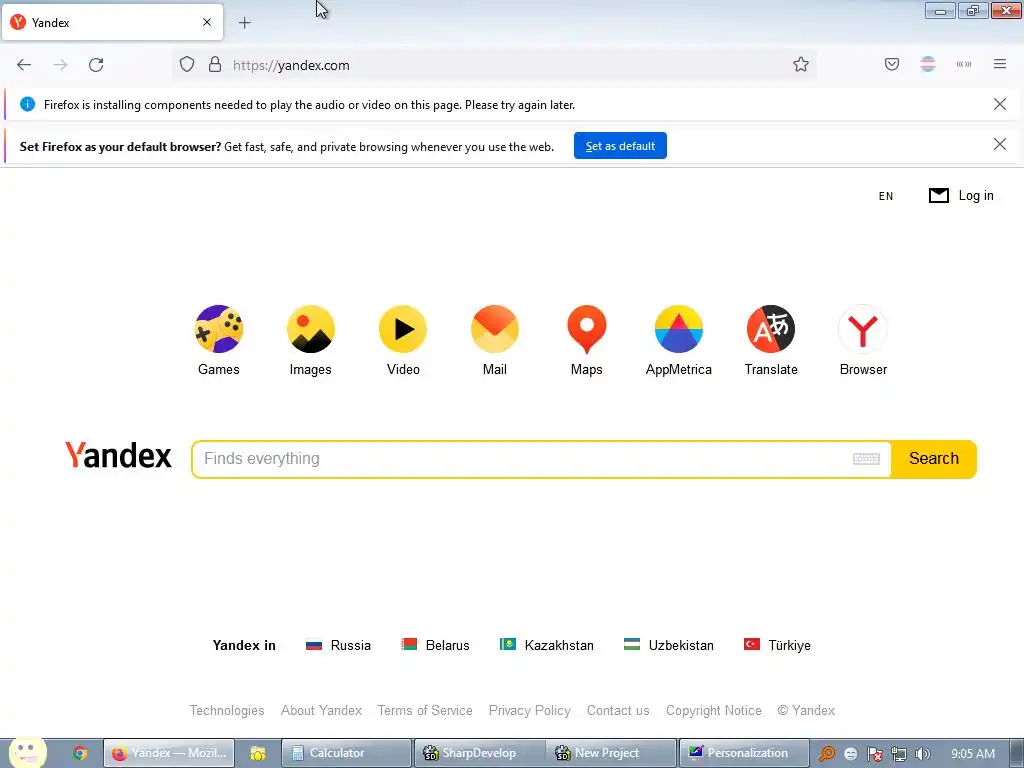Open Yandex Games service icon
The width and height of the screenshot is (1024, 768).
[218, 329]
